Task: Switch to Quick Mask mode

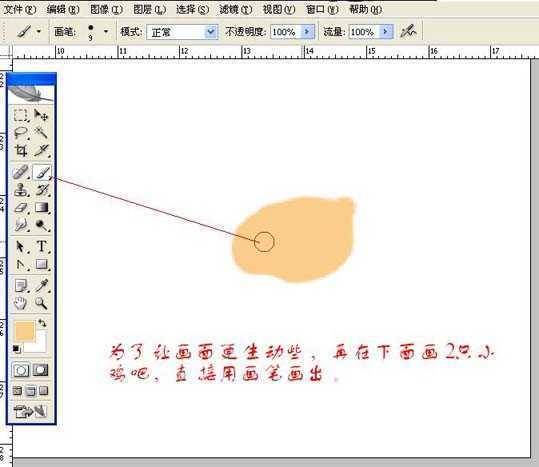Action: click(41, 370)
